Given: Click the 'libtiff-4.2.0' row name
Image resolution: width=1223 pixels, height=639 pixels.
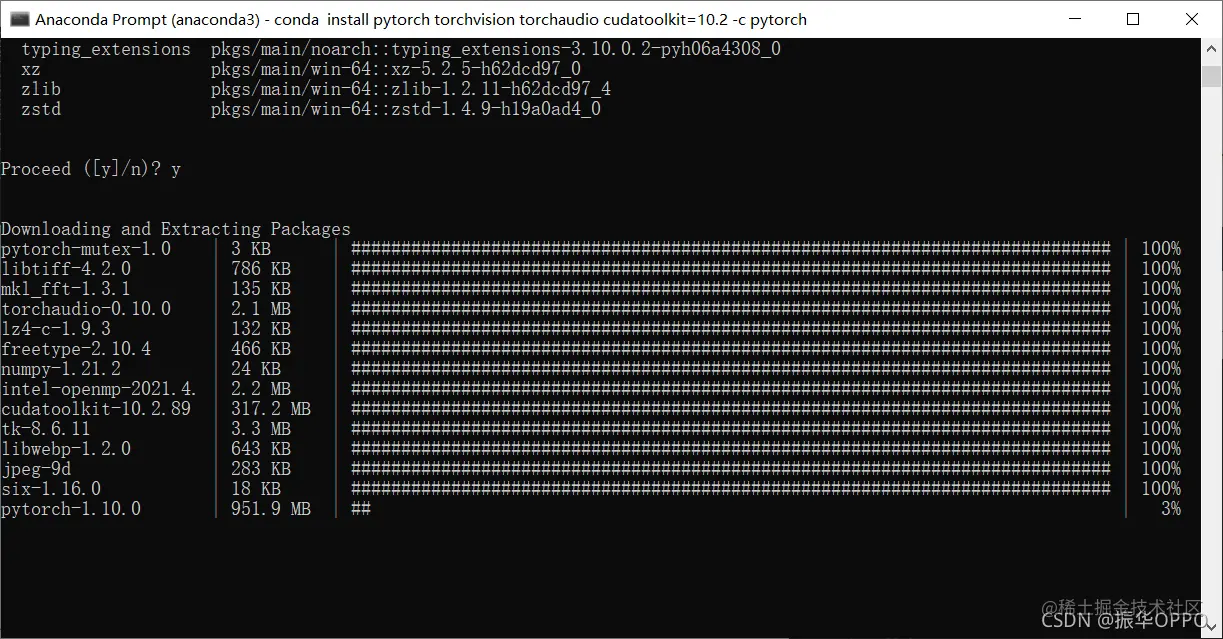Looking at the screenshot, I should tap(66, 269).
